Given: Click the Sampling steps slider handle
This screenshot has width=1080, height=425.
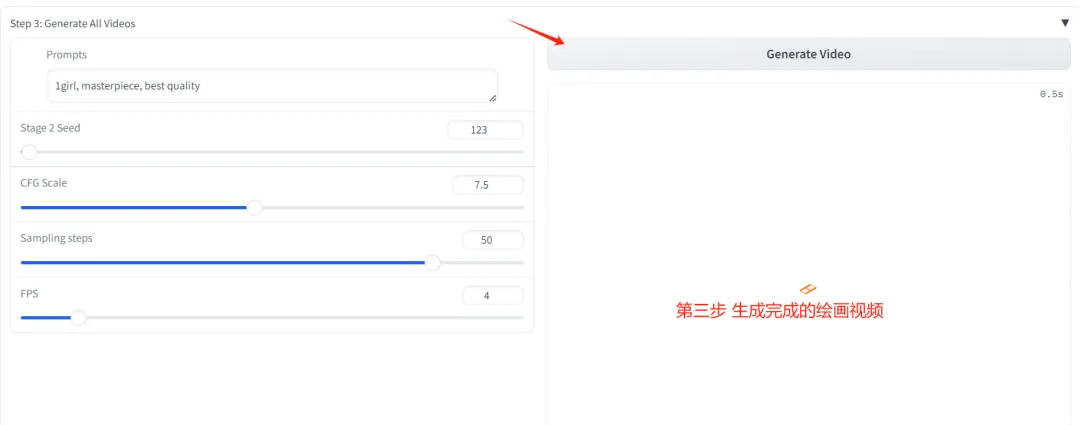Looking at the screenshot, I should (432, 263).
